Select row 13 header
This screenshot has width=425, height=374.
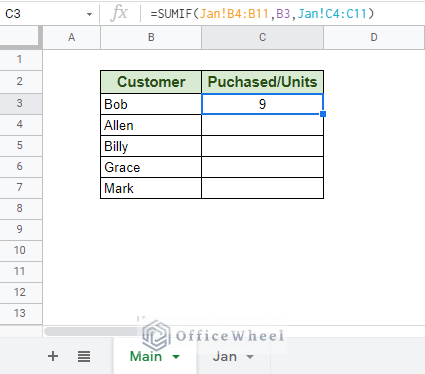(x=20, y=313)
